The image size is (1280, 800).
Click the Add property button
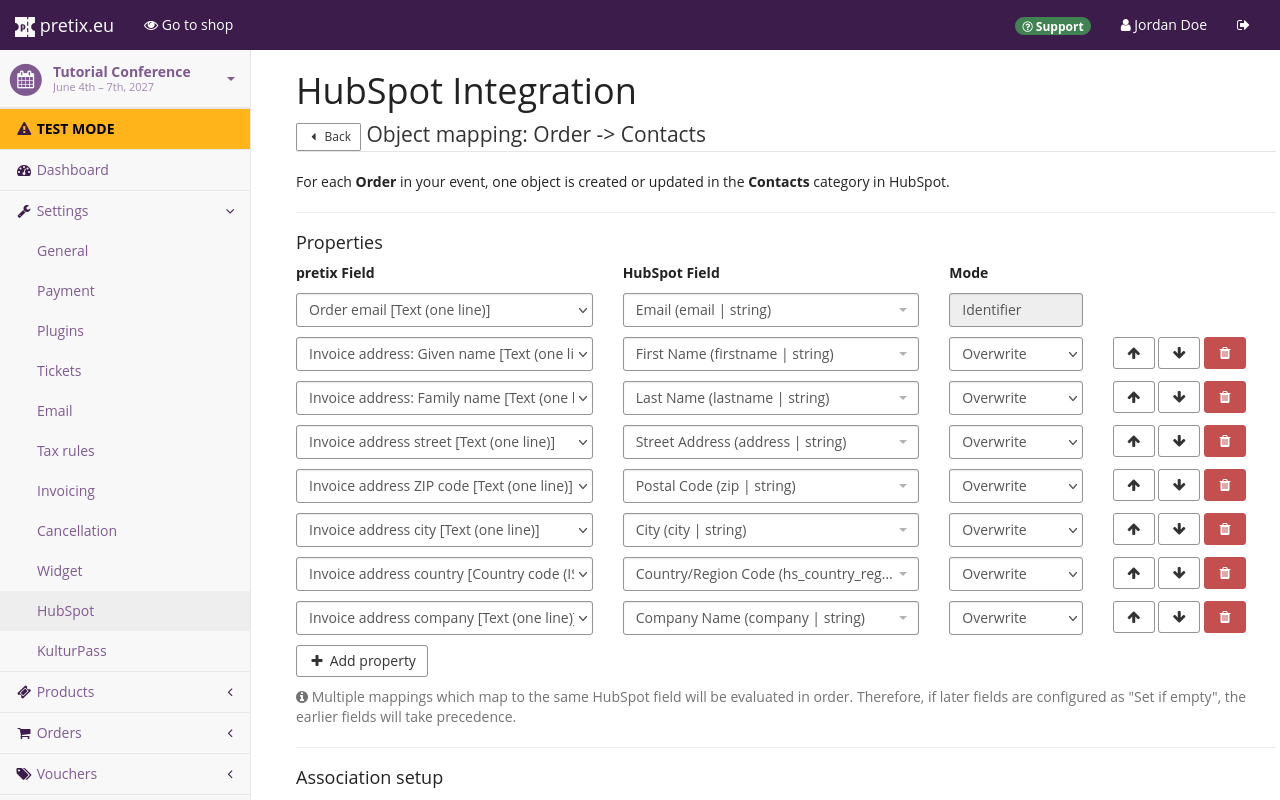coord(362,661)
